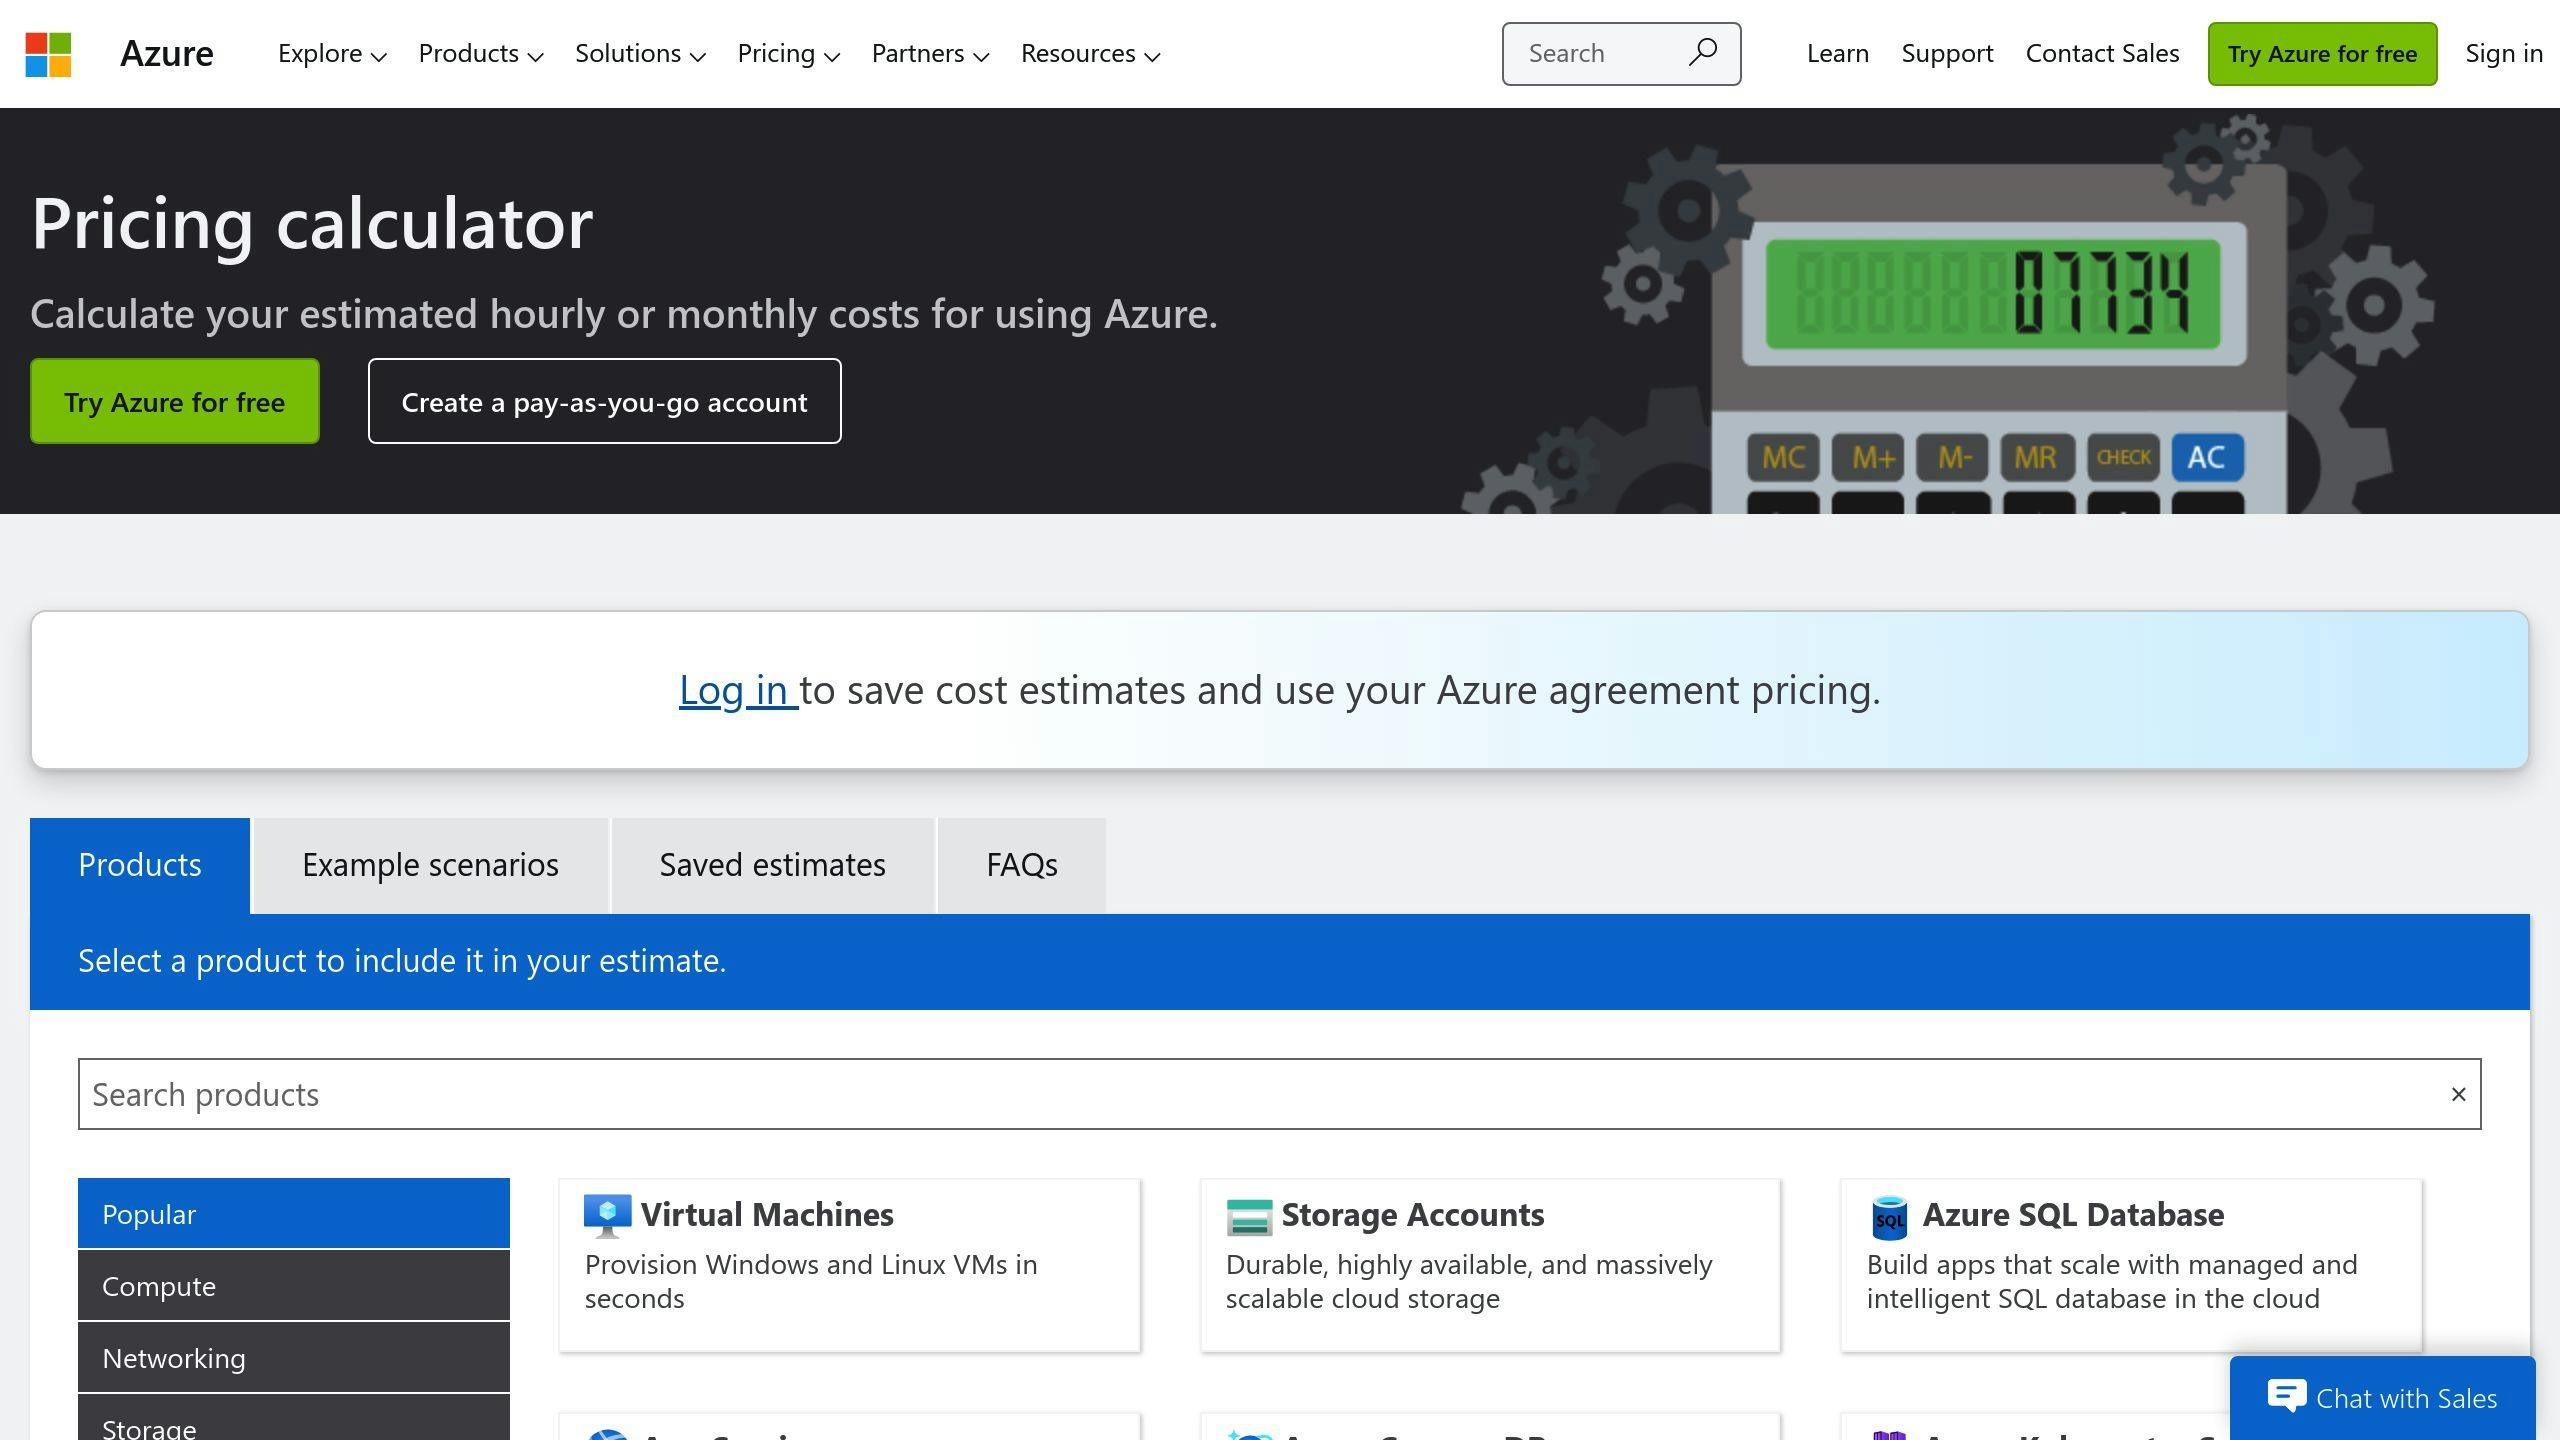Click the Microsoft Azure home icon

tap(47, 53)
